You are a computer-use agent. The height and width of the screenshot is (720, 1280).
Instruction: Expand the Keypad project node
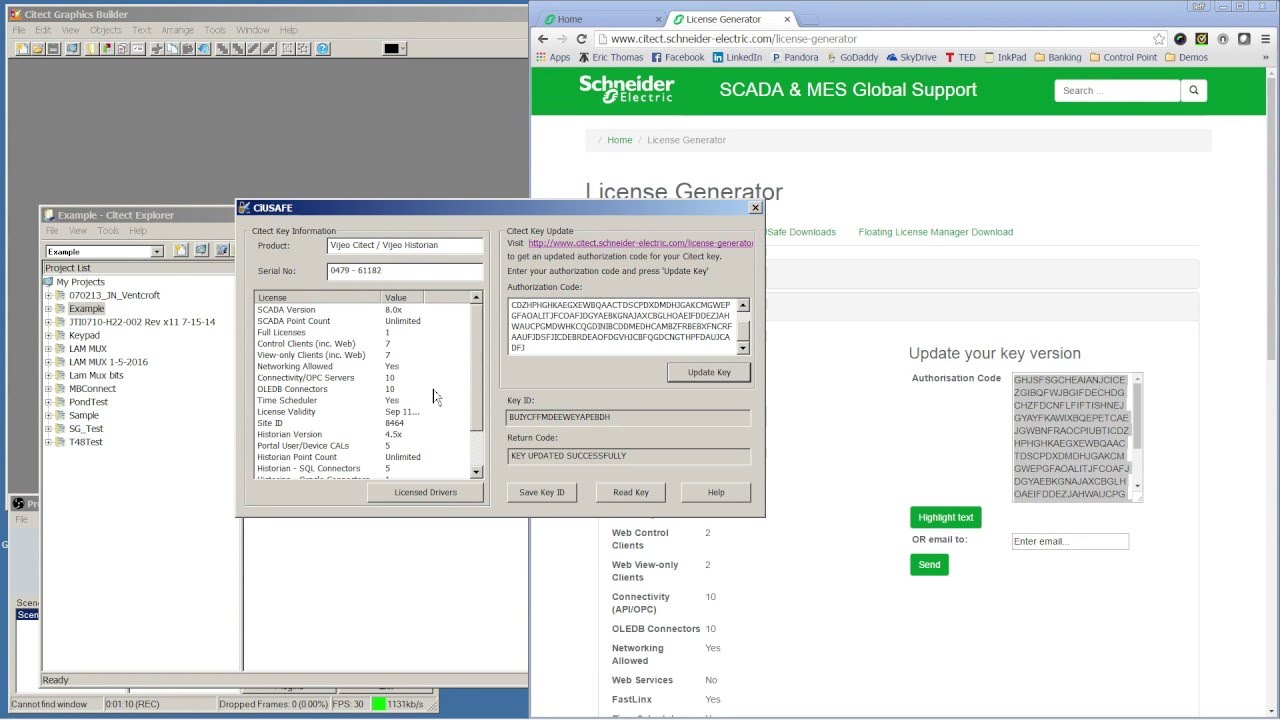[x=48, y=336]
